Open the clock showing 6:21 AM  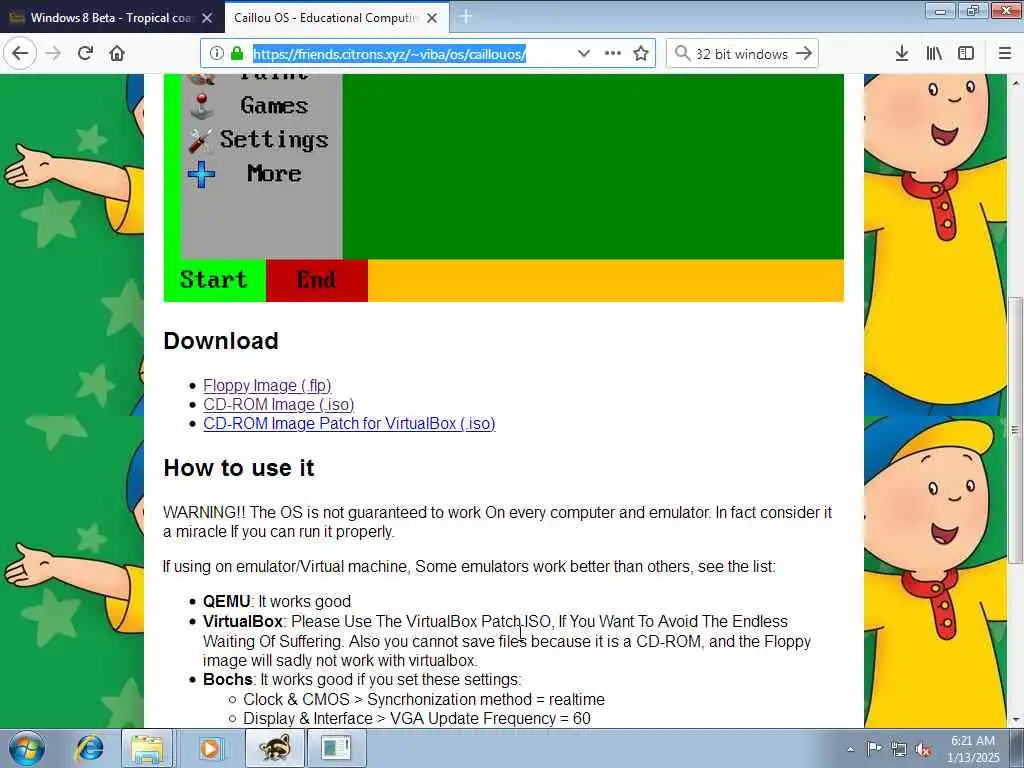tap(973, 748)
